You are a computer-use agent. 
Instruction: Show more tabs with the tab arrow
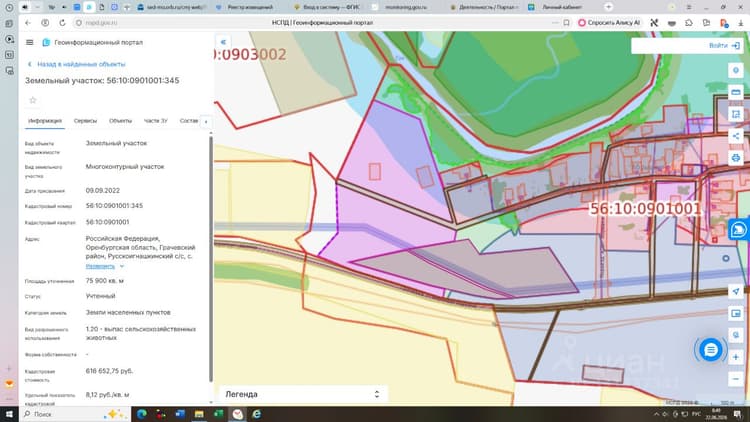(206, 122)
